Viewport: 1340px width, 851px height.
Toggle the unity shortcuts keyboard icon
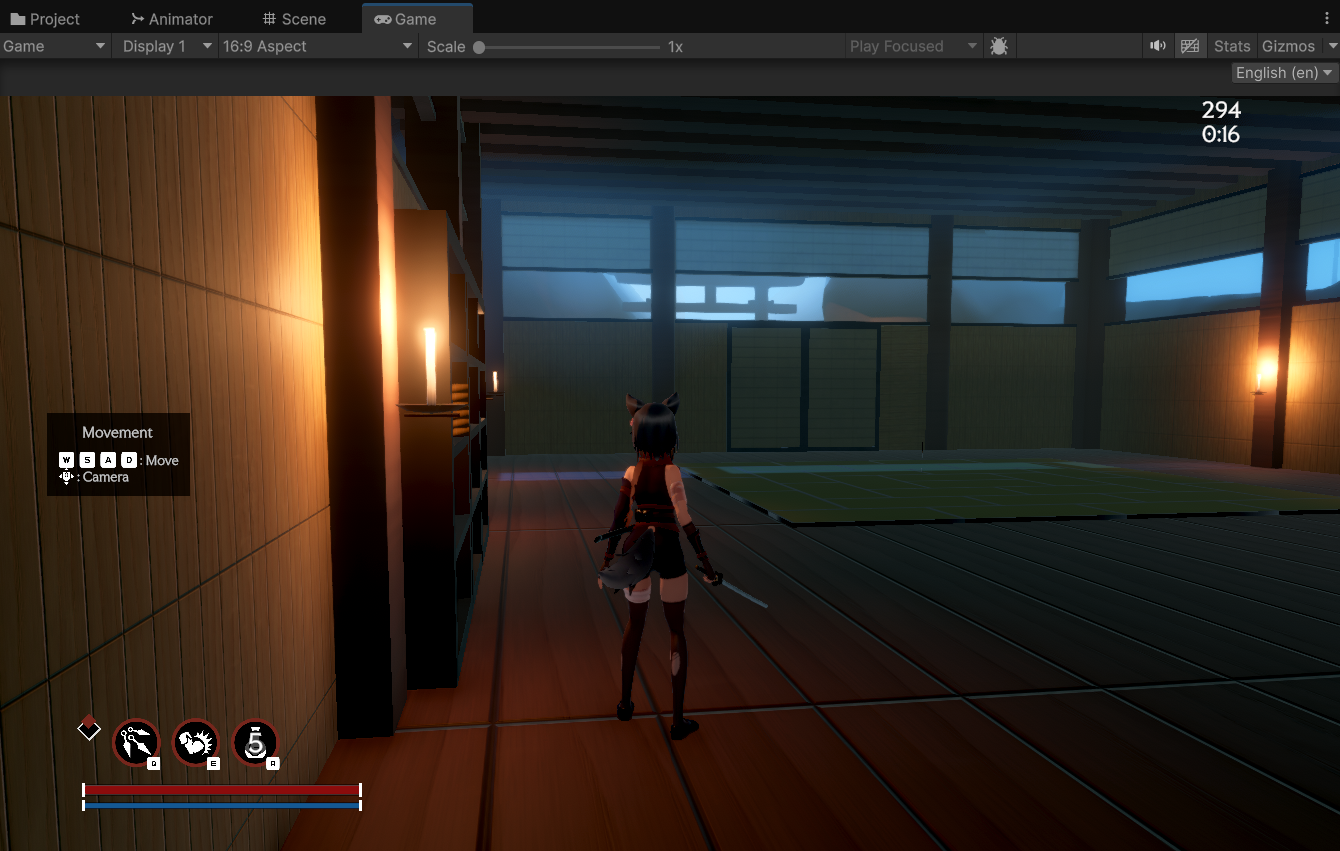[1189, 46]
